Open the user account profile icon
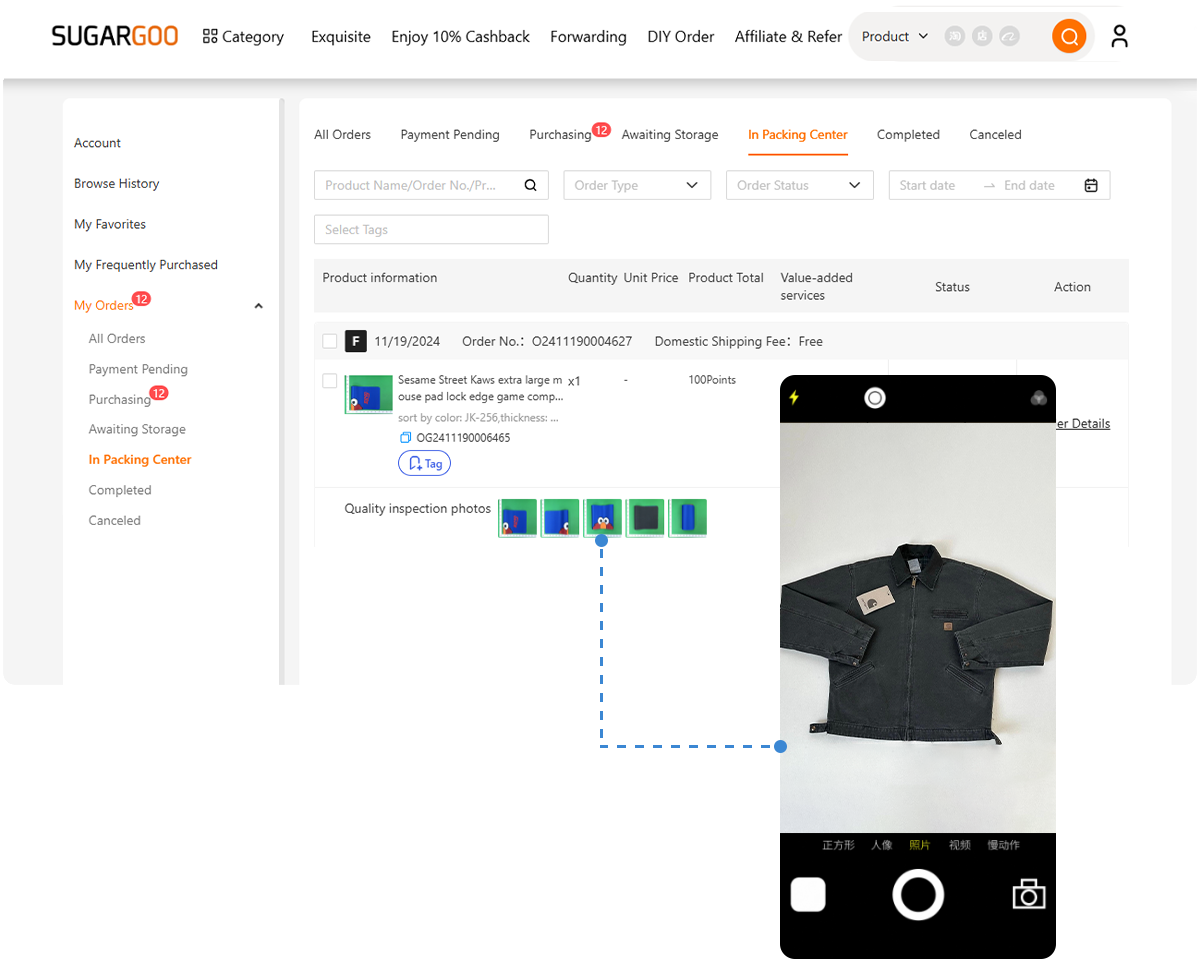Viewport: 1200px width, 962px height. [1119, 37]
